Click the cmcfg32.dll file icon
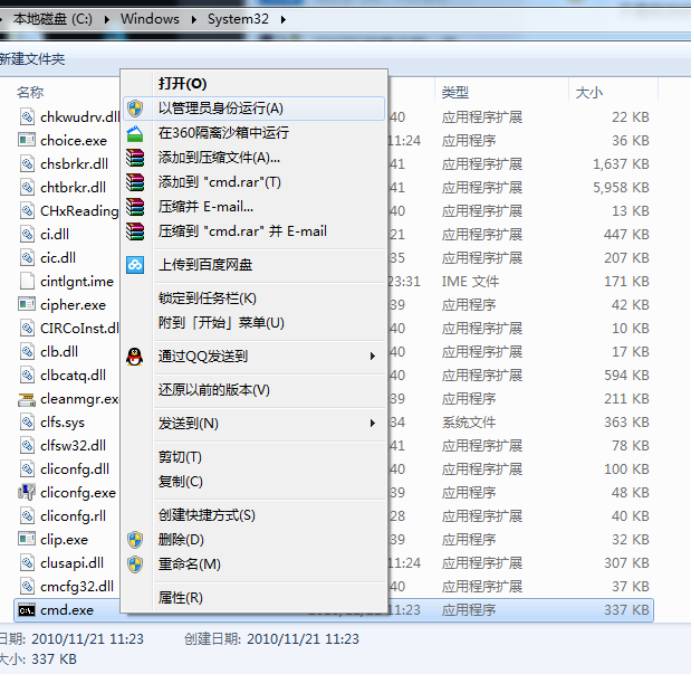The image size is (694, 676). click(x=27, y=587)
